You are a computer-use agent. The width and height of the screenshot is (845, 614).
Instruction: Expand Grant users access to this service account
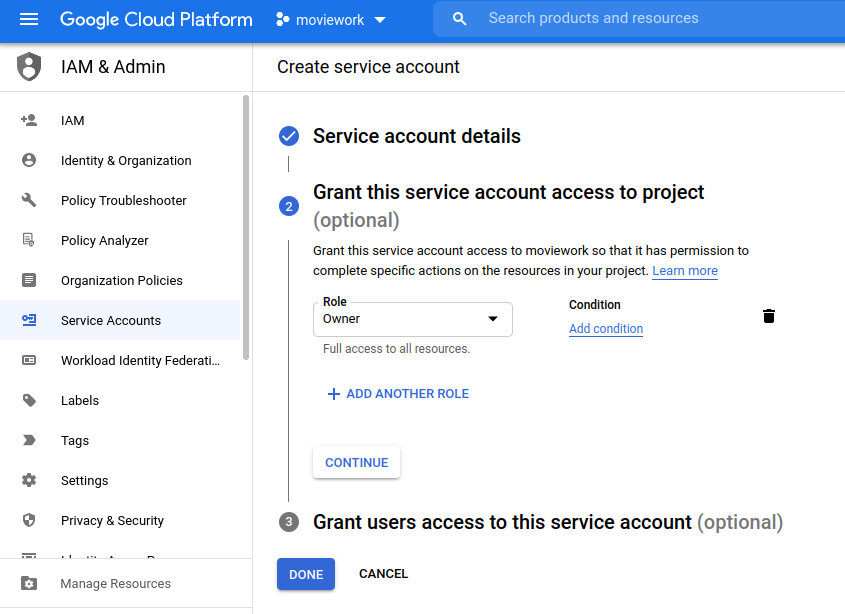tap(548, 522)
